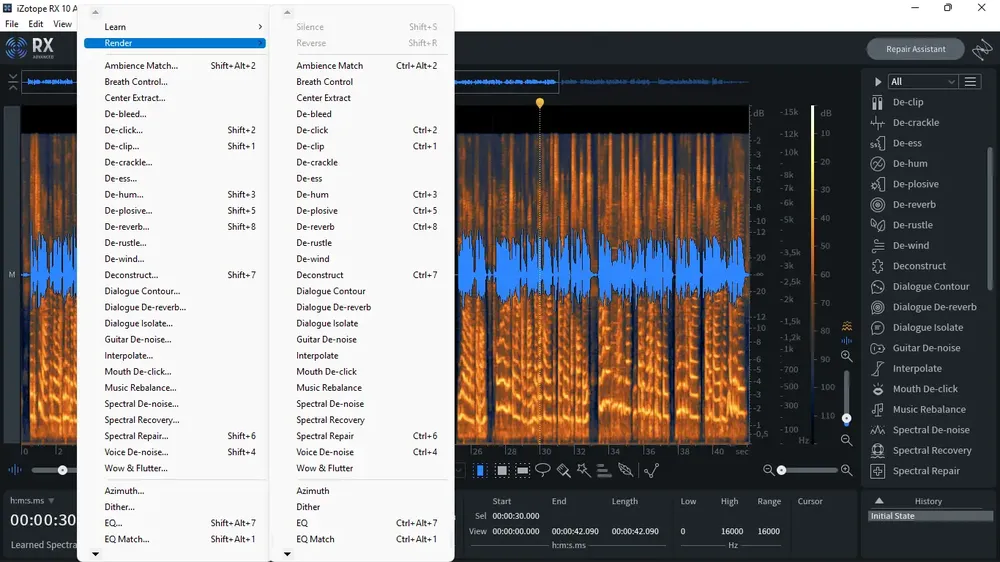Click the time zoom-in magnifier
Viewport: 1000px width, 562px height.
coord(846,470)
